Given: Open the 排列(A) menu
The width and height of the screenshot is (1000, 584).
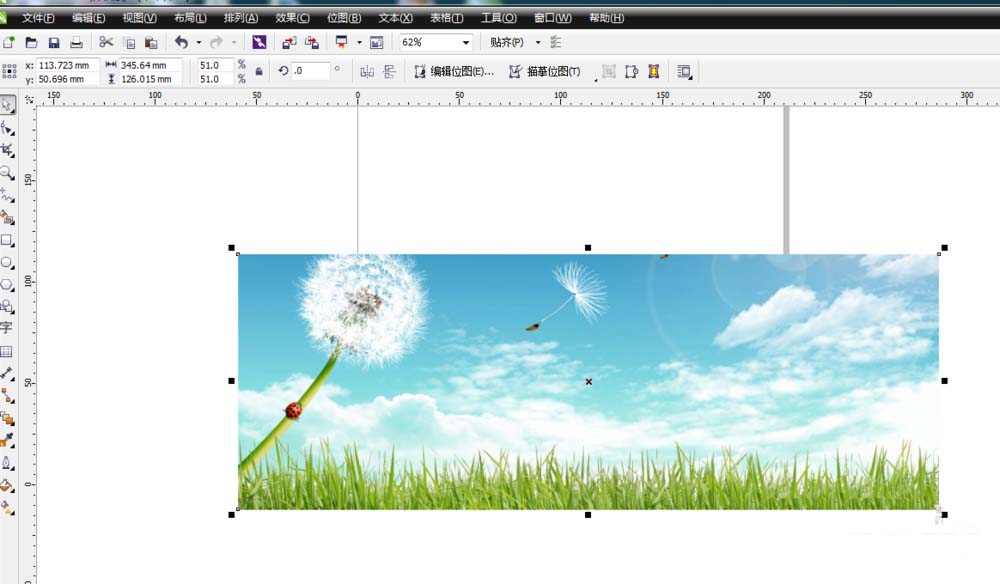Looking at the screenshot, I should point(241,18).
